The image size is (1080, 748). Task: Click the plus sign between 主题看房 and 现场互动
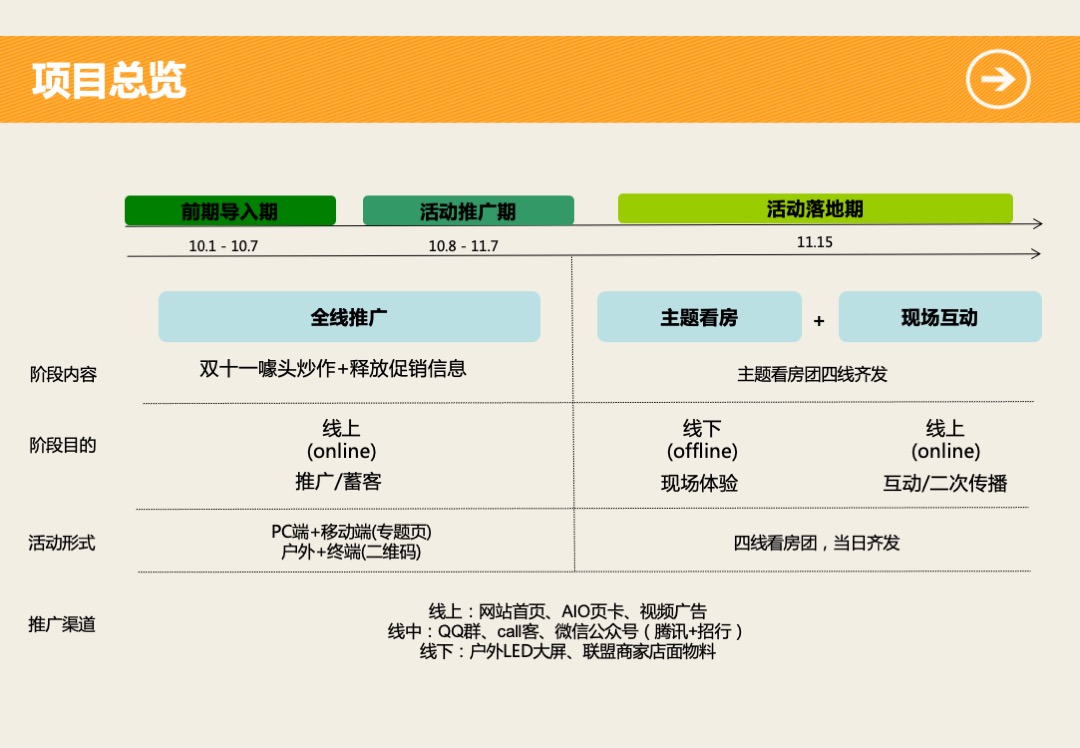[x=820, y=321]
